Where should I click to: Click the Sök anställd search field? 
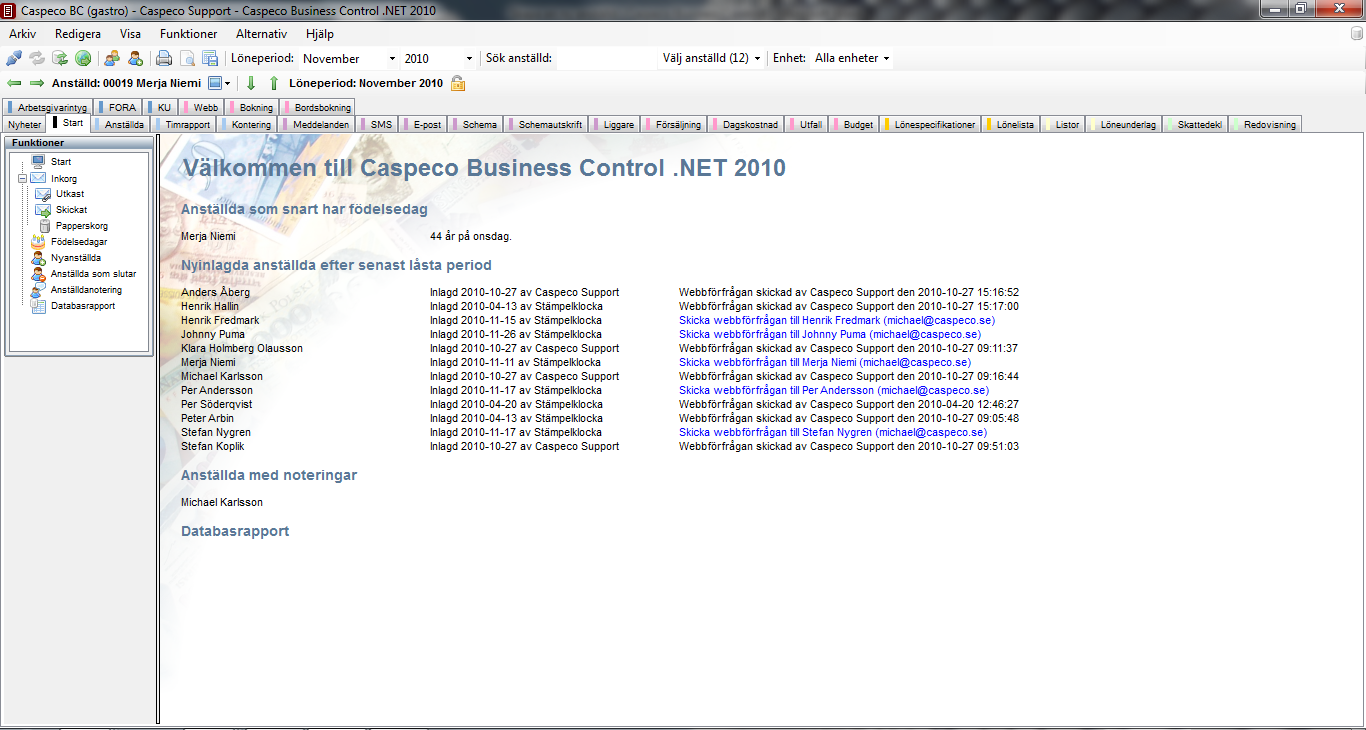tap(604, 58)
